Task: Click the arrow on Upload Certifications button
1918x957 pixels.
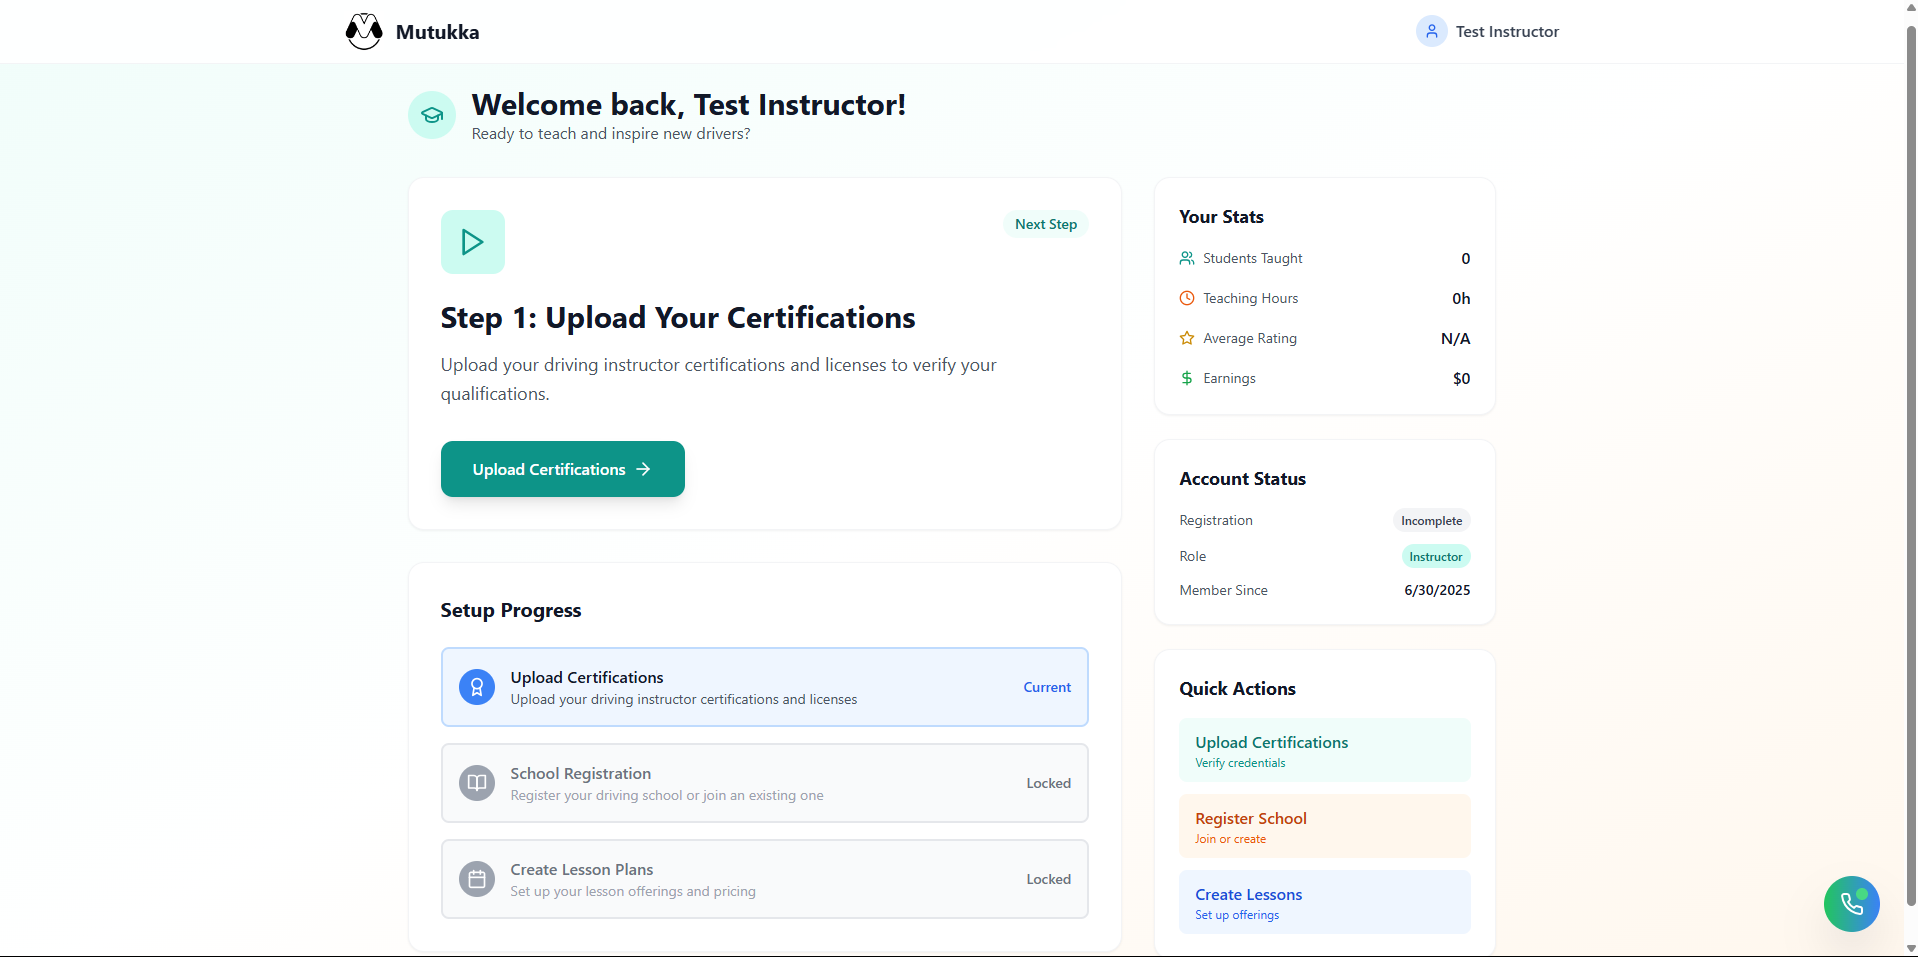Action: coord(643,469)
